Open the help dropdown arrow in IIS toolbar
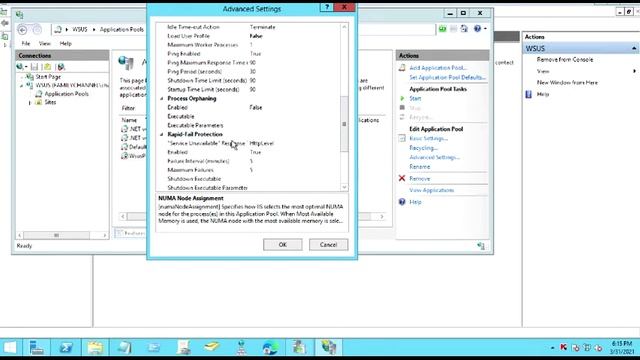 coord(485,29)
